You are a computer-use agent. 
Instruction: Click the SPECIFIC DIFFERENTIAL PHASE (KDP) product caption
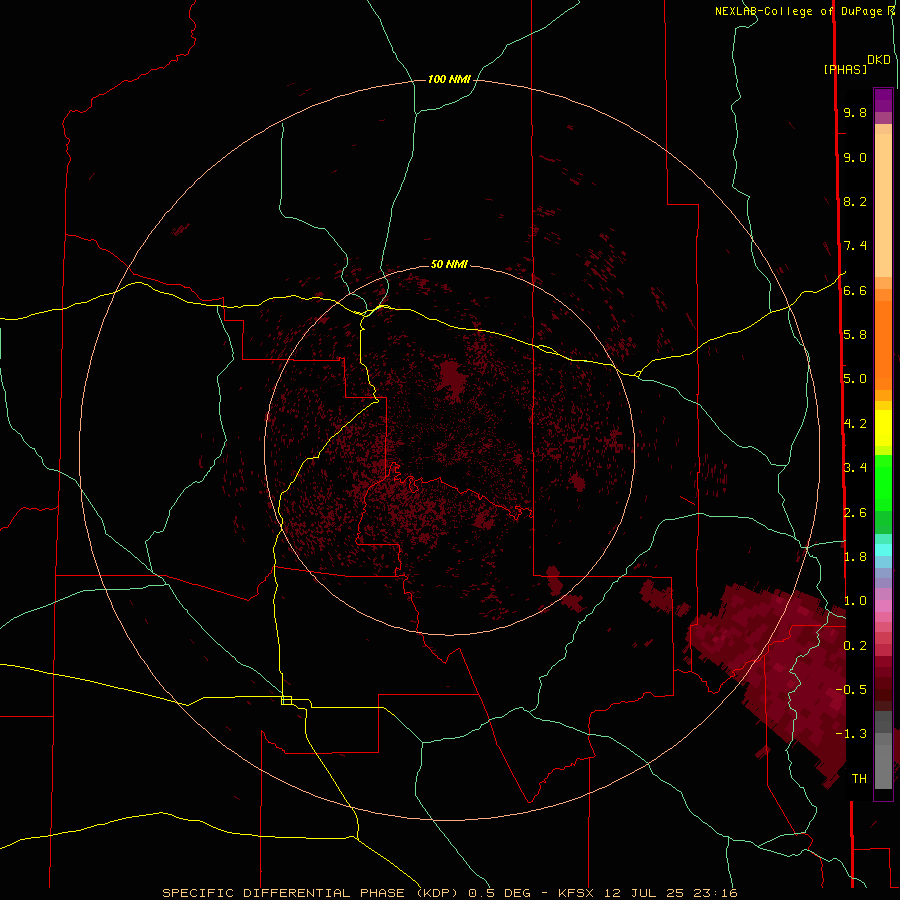coord(311,893)
